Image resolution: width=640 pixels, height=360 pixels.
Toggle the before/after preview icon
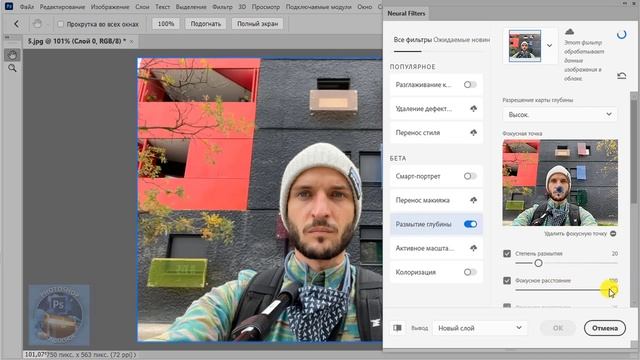pyautogui.click(x=397, y=328)
